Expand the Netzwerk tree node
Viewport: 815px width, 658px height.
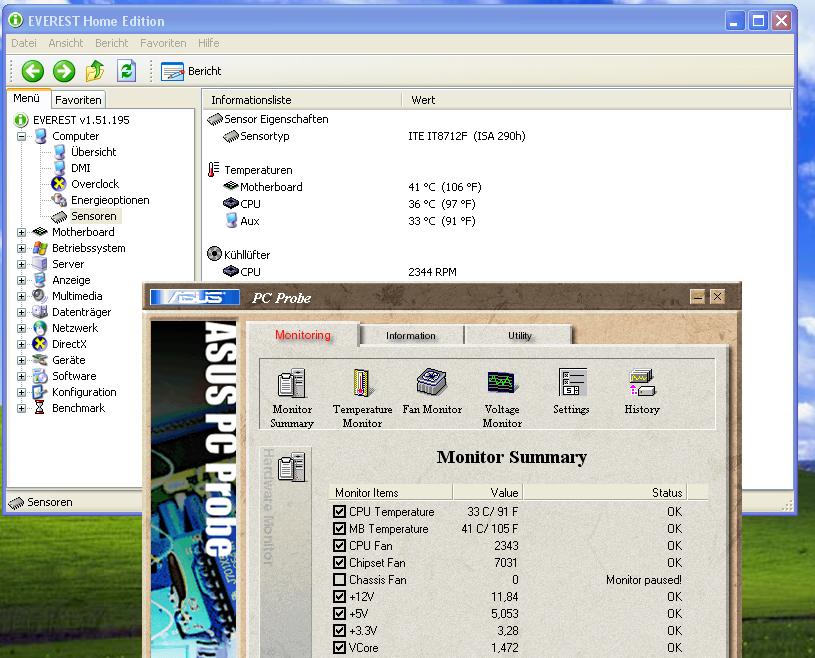(21, 328)
